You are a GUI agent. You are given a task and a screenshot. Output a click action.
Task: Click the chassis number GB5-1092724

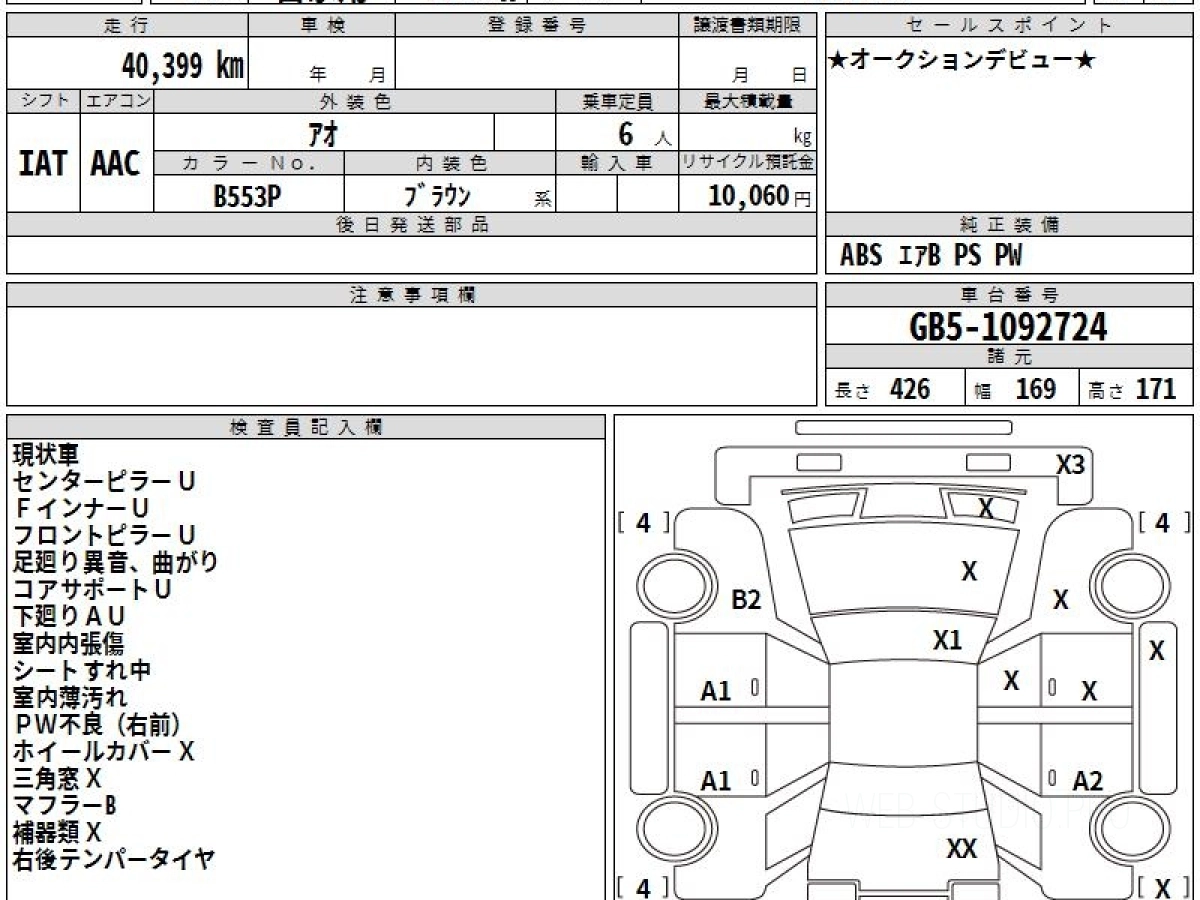(x=1009, y=327)
